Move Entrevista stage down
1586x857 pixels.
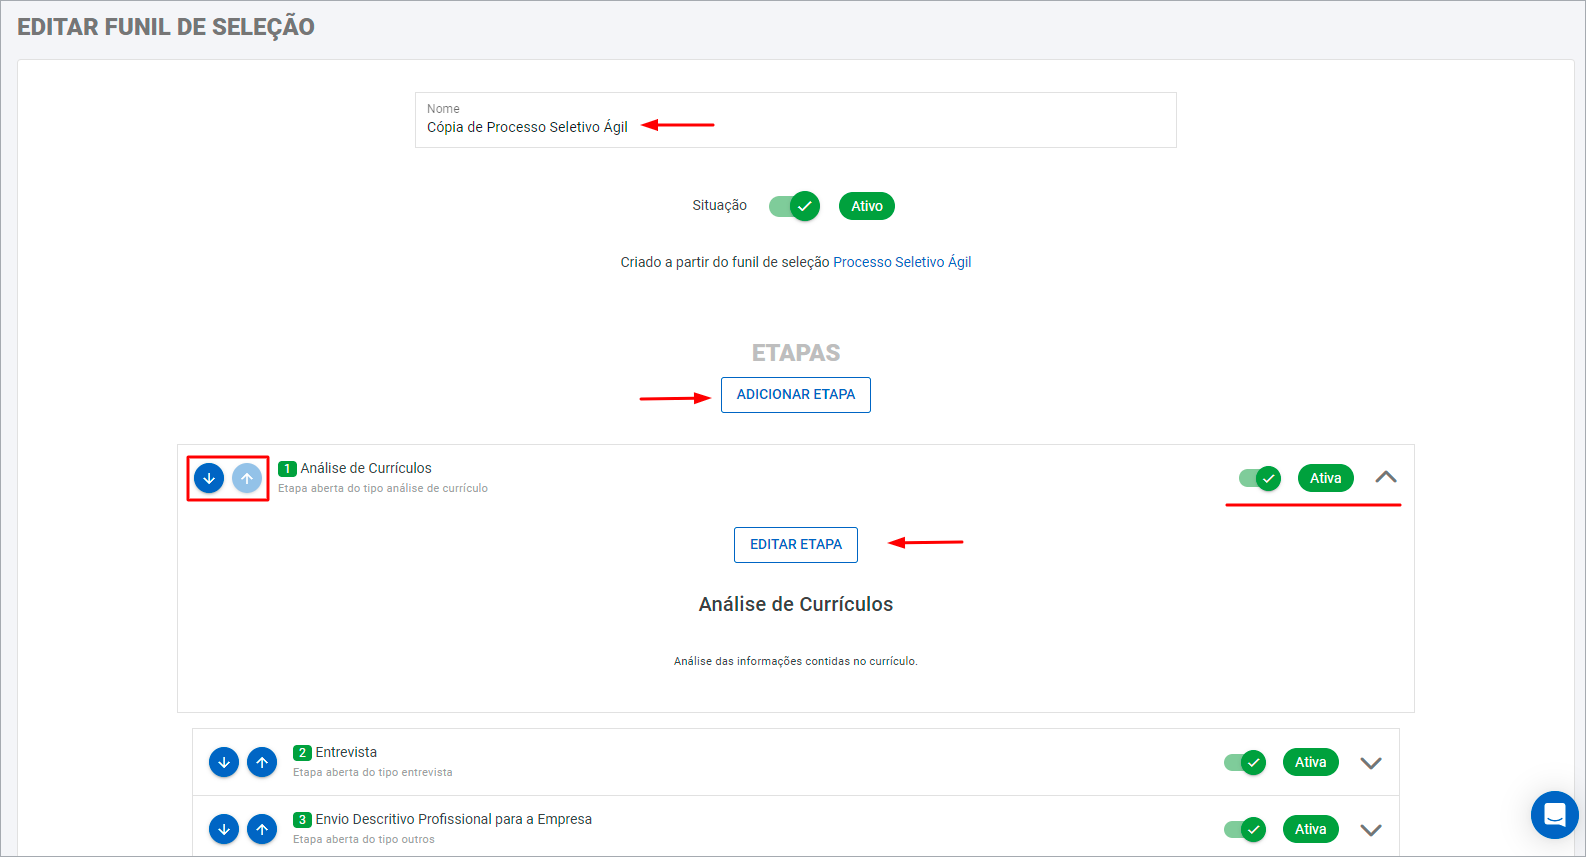pos(224,763)
